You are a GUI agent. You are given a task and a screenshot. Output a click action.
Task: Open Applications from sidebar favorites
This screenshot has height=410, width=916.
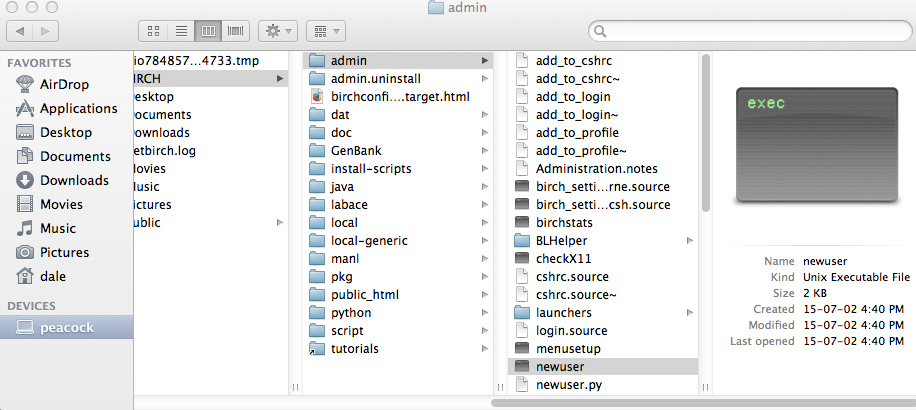click(78, 108)
